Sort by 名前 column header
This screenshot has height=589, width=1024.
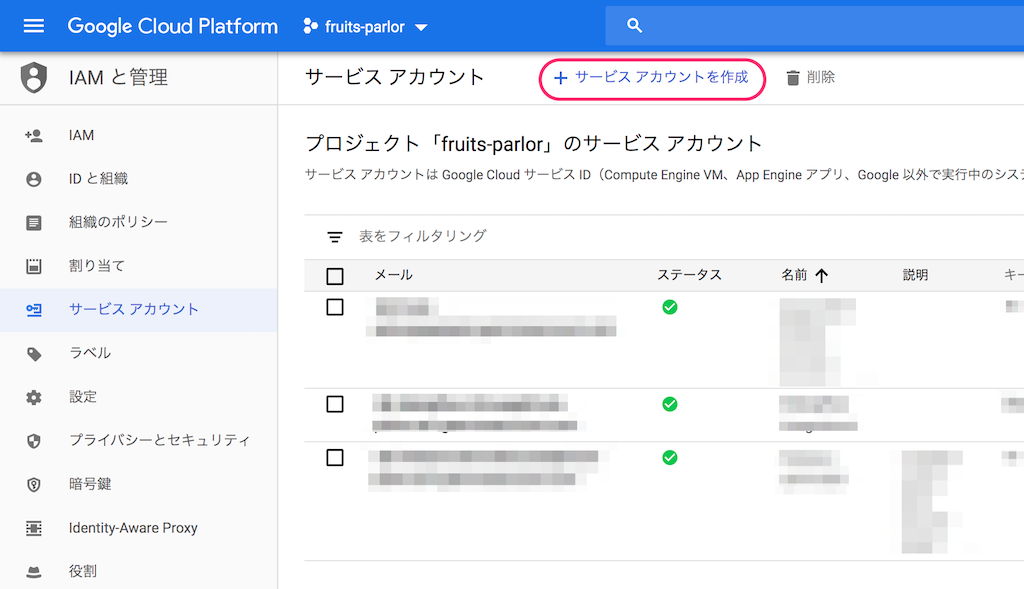click(x=795, y=275)
